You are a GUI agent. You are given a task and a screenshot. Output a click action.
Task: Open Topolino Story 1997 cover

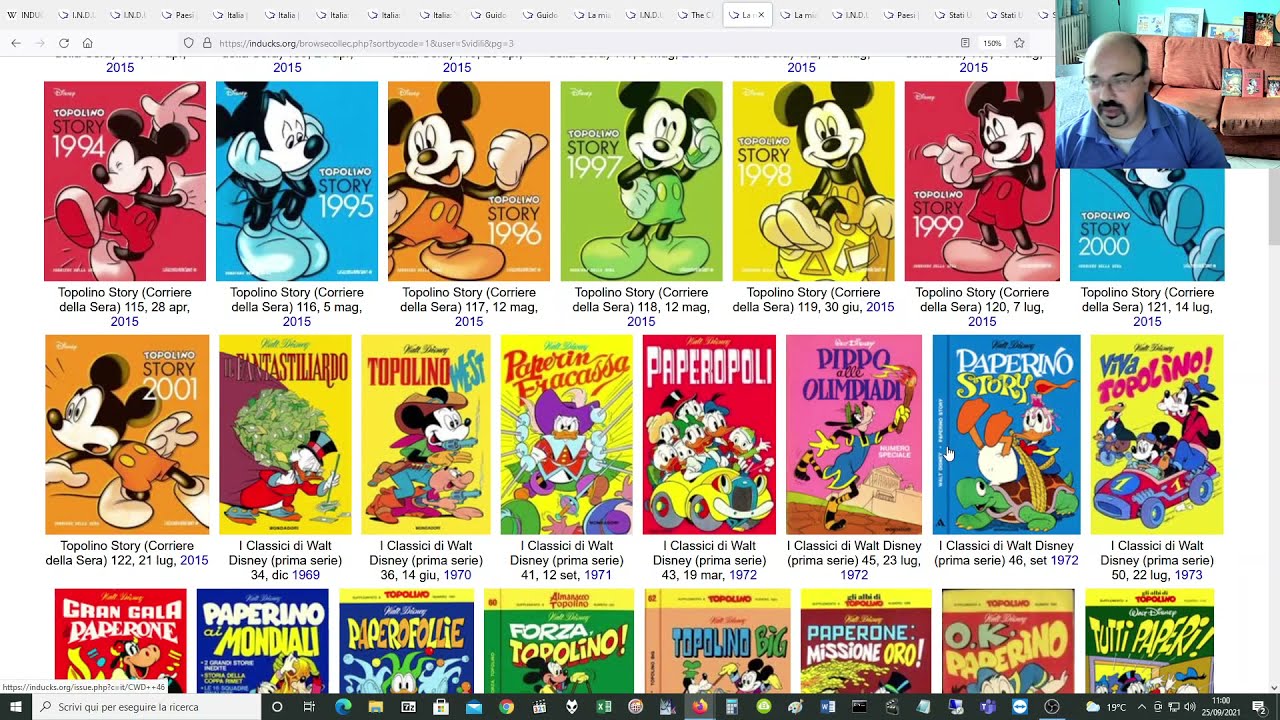tap(641, 181)
